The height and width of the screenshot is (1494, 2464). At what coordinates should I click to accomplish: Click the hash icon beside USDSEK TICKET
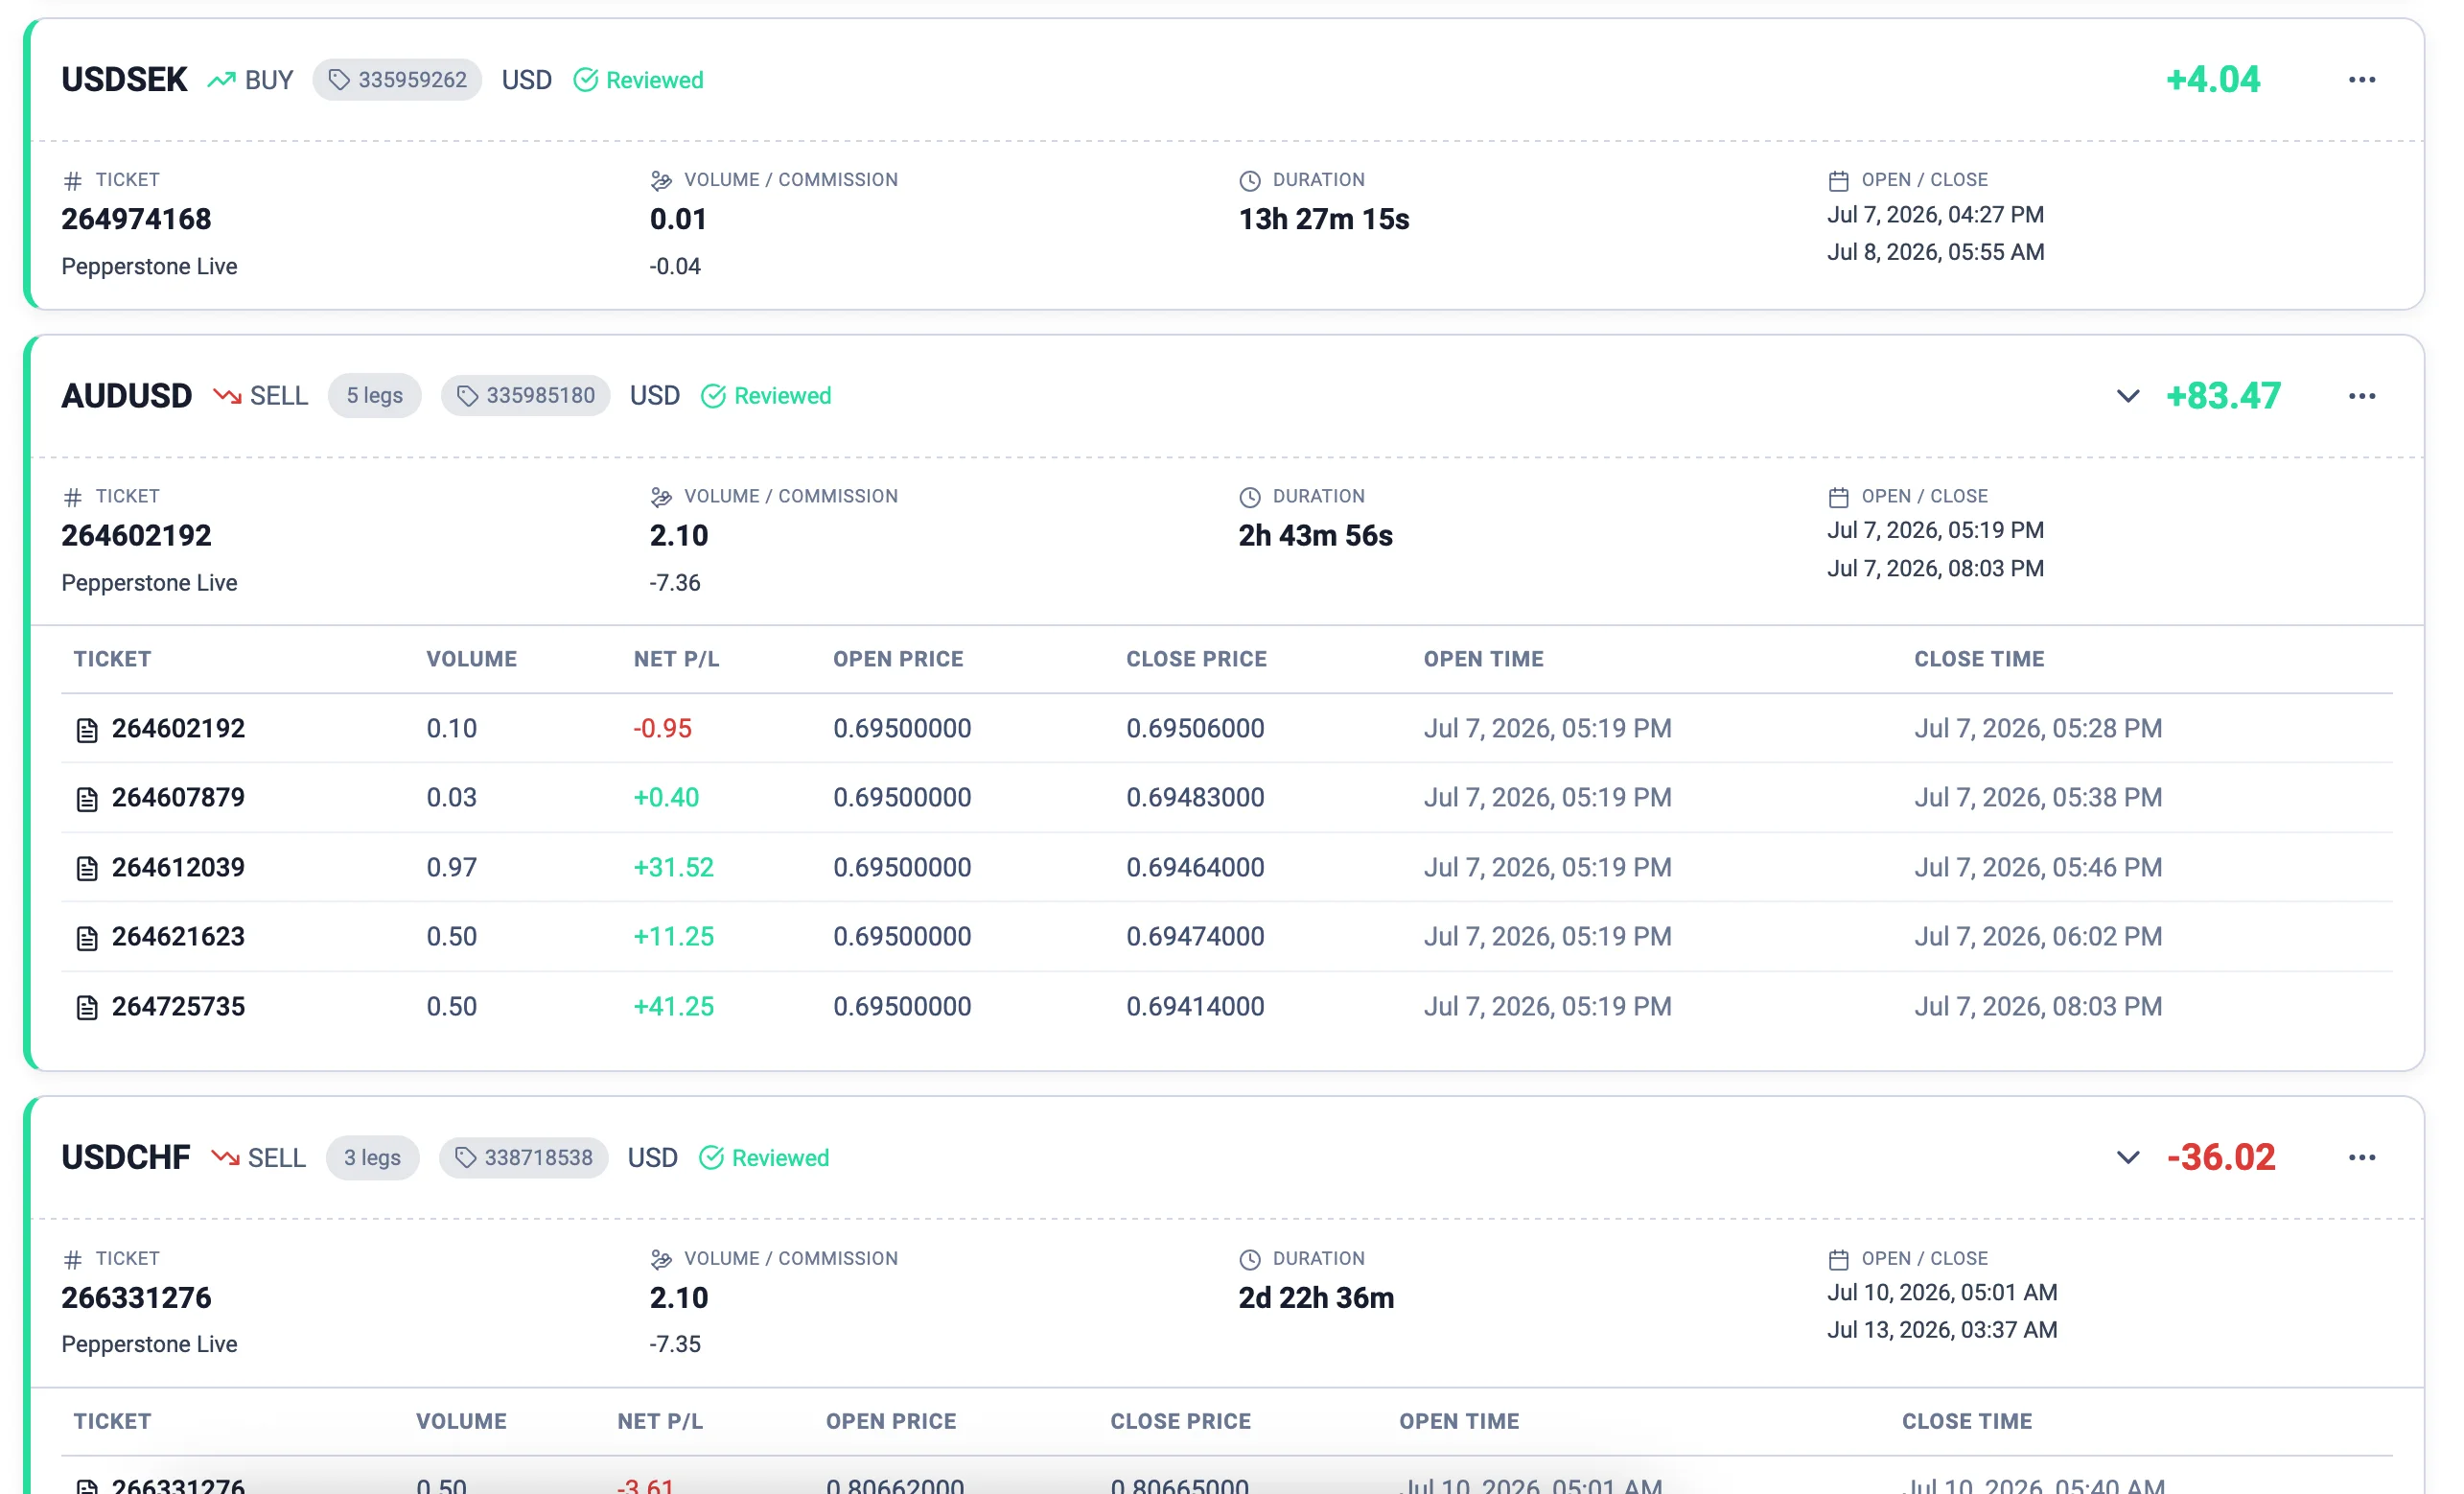coord(72,181)
